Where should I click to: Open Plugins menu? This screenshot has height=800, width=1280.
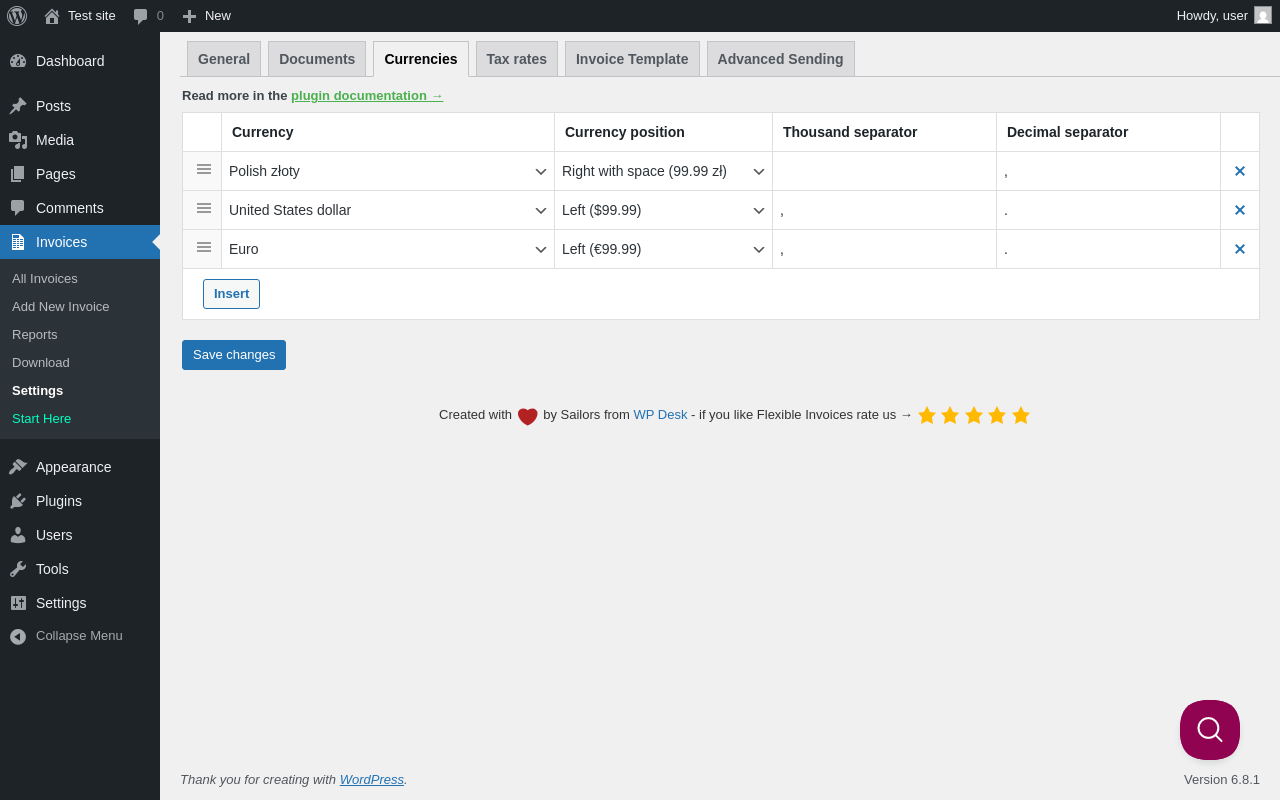(x=80, y=501)
